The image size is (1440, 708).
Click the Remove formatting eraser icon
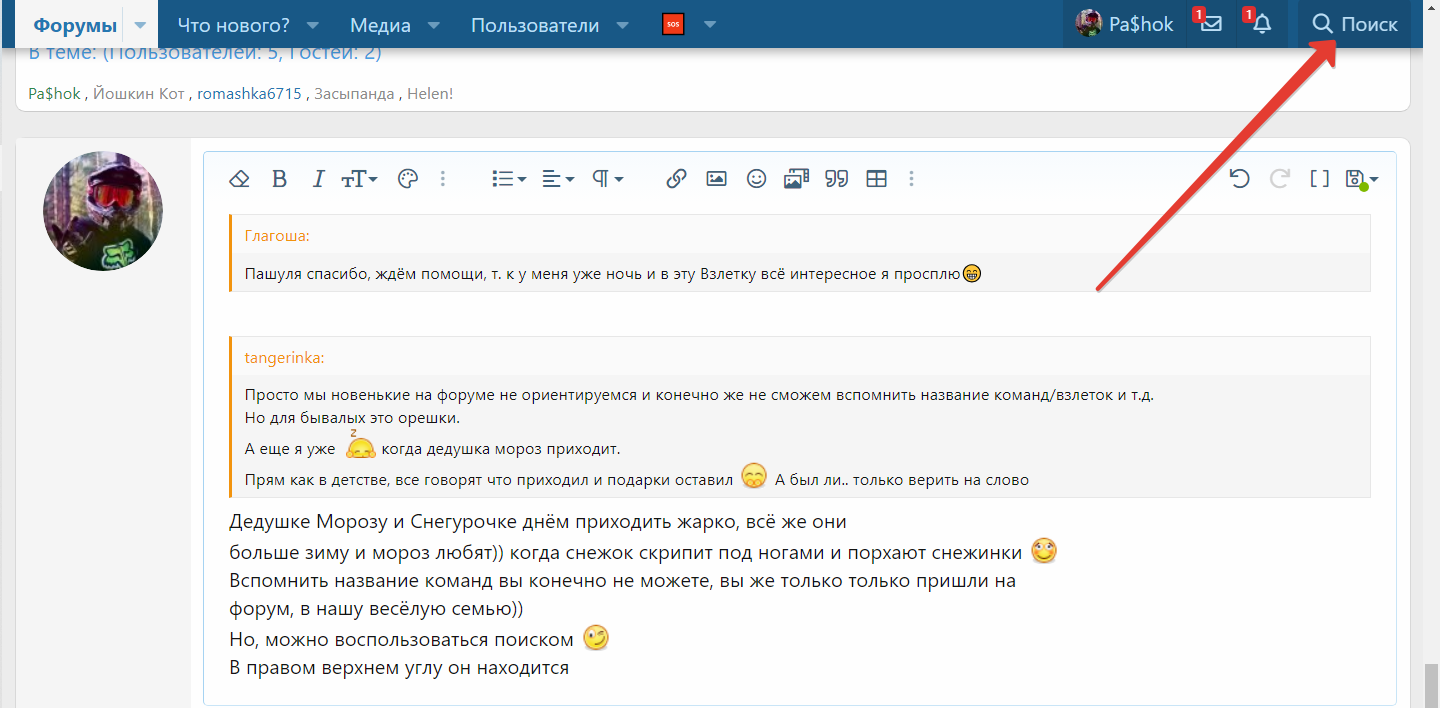point(239,179)
